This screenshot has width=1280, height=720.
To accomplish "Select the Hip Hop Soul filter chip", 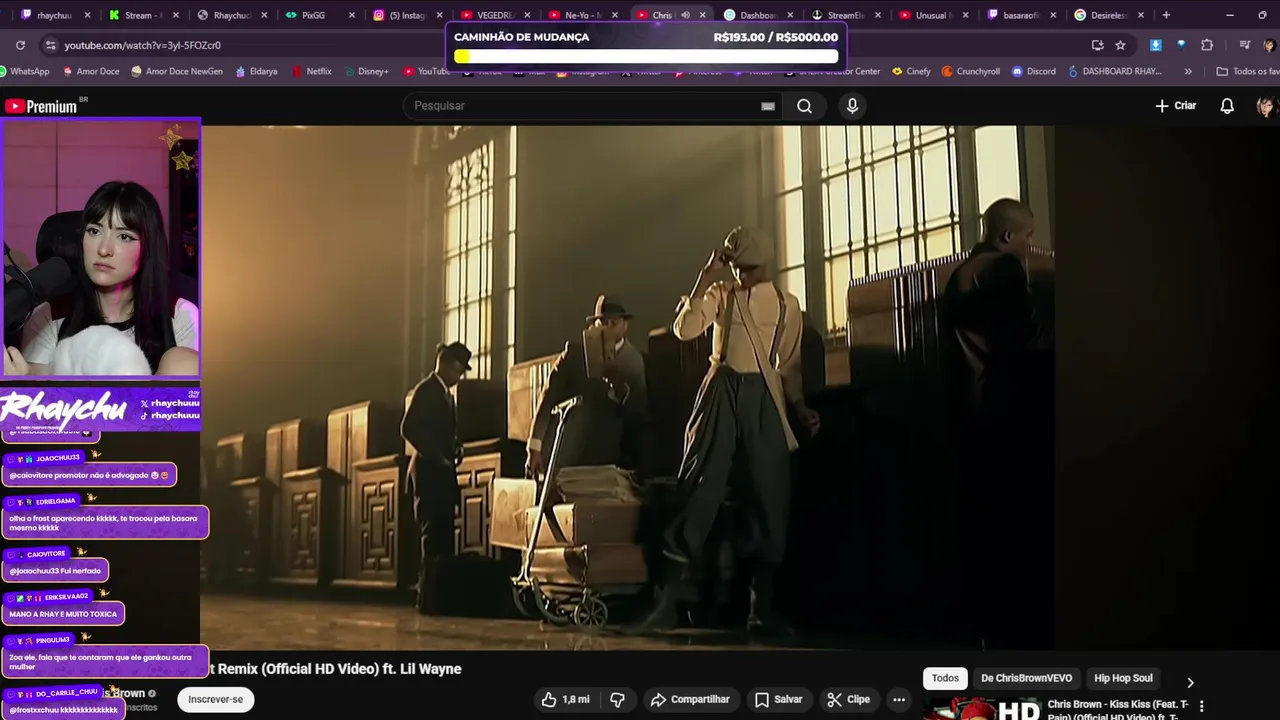I will (x=1123, y=678).
